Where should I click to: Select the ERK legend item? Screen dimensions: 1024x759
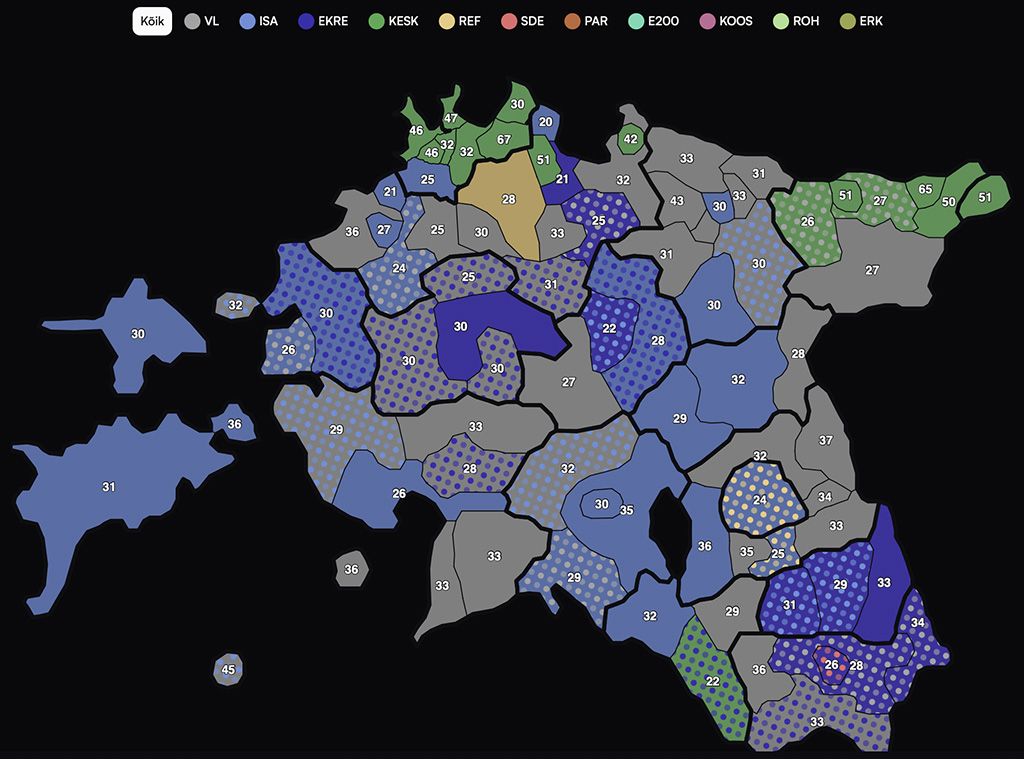[860, 21]
